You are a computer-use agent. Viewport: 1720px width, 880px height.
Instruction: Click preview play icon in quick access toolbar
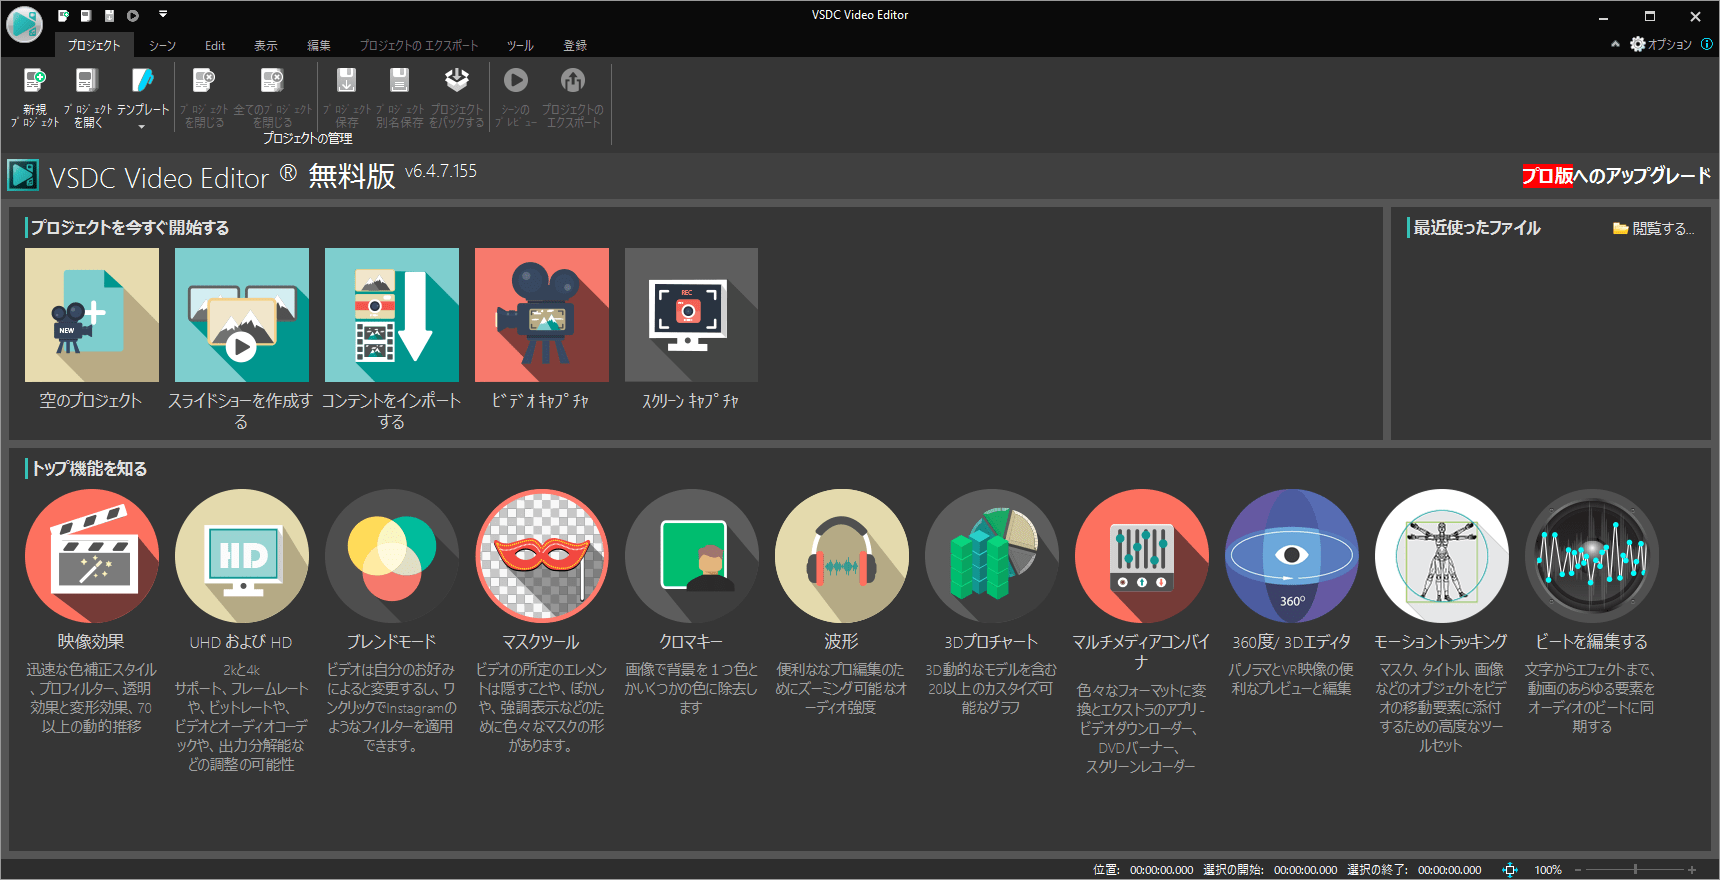click(x=133, y=15)
